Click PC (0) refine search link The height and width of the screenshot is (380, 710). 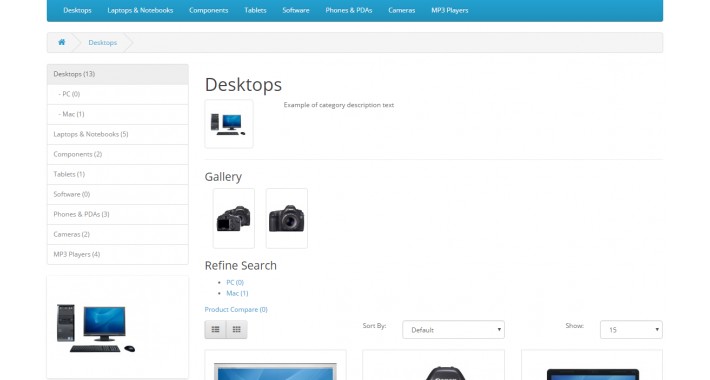(x=235, y=282)
